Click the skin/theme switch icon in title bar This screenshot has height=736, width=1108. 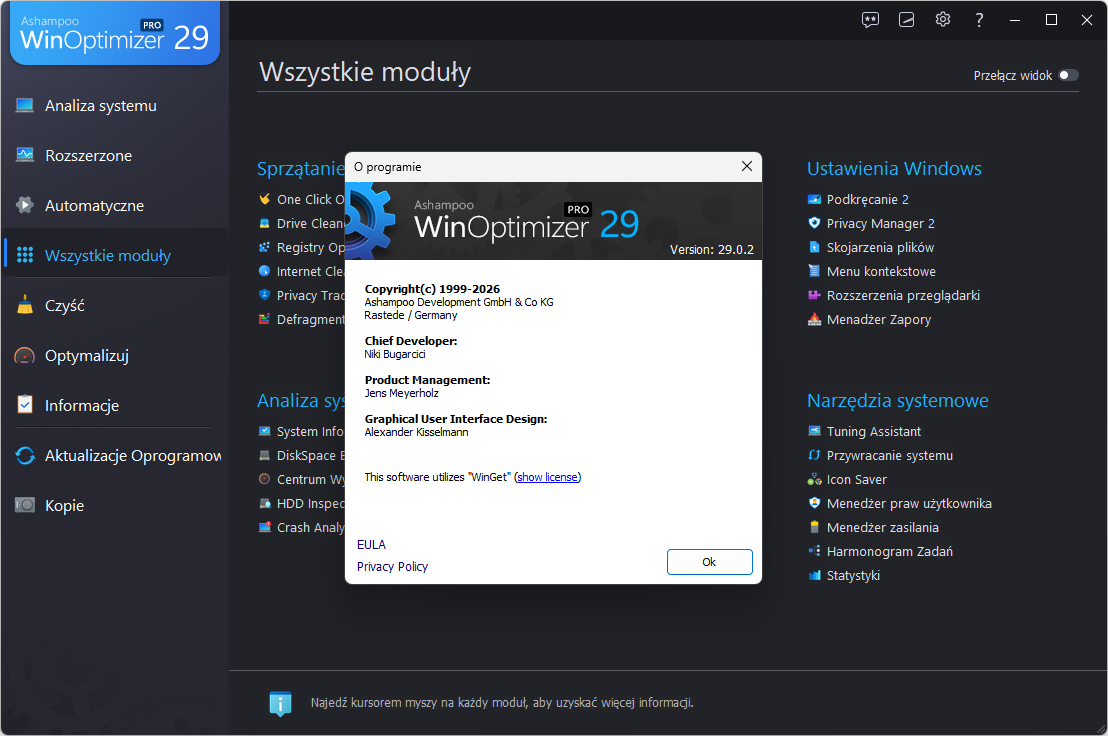pos(907,20)
